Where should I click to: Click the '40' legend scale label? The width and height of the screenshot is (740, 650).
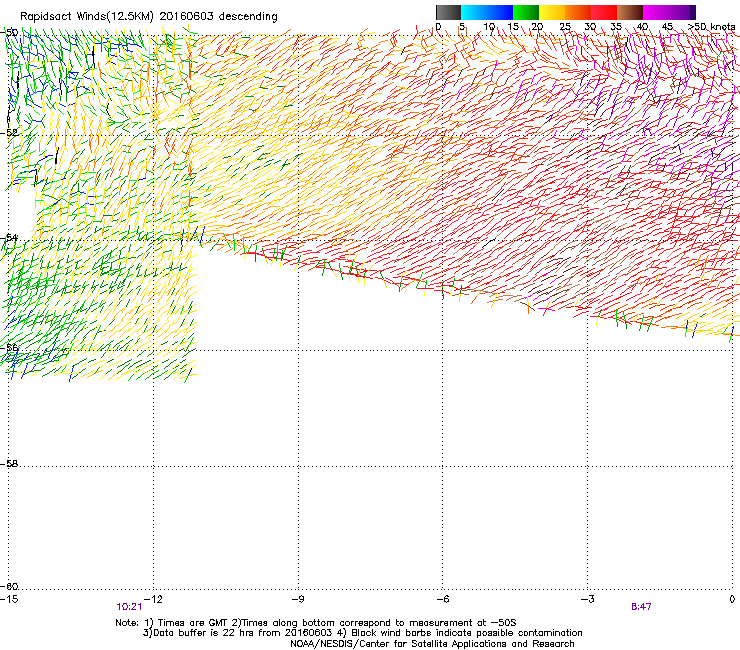click(x=642, y=27)
